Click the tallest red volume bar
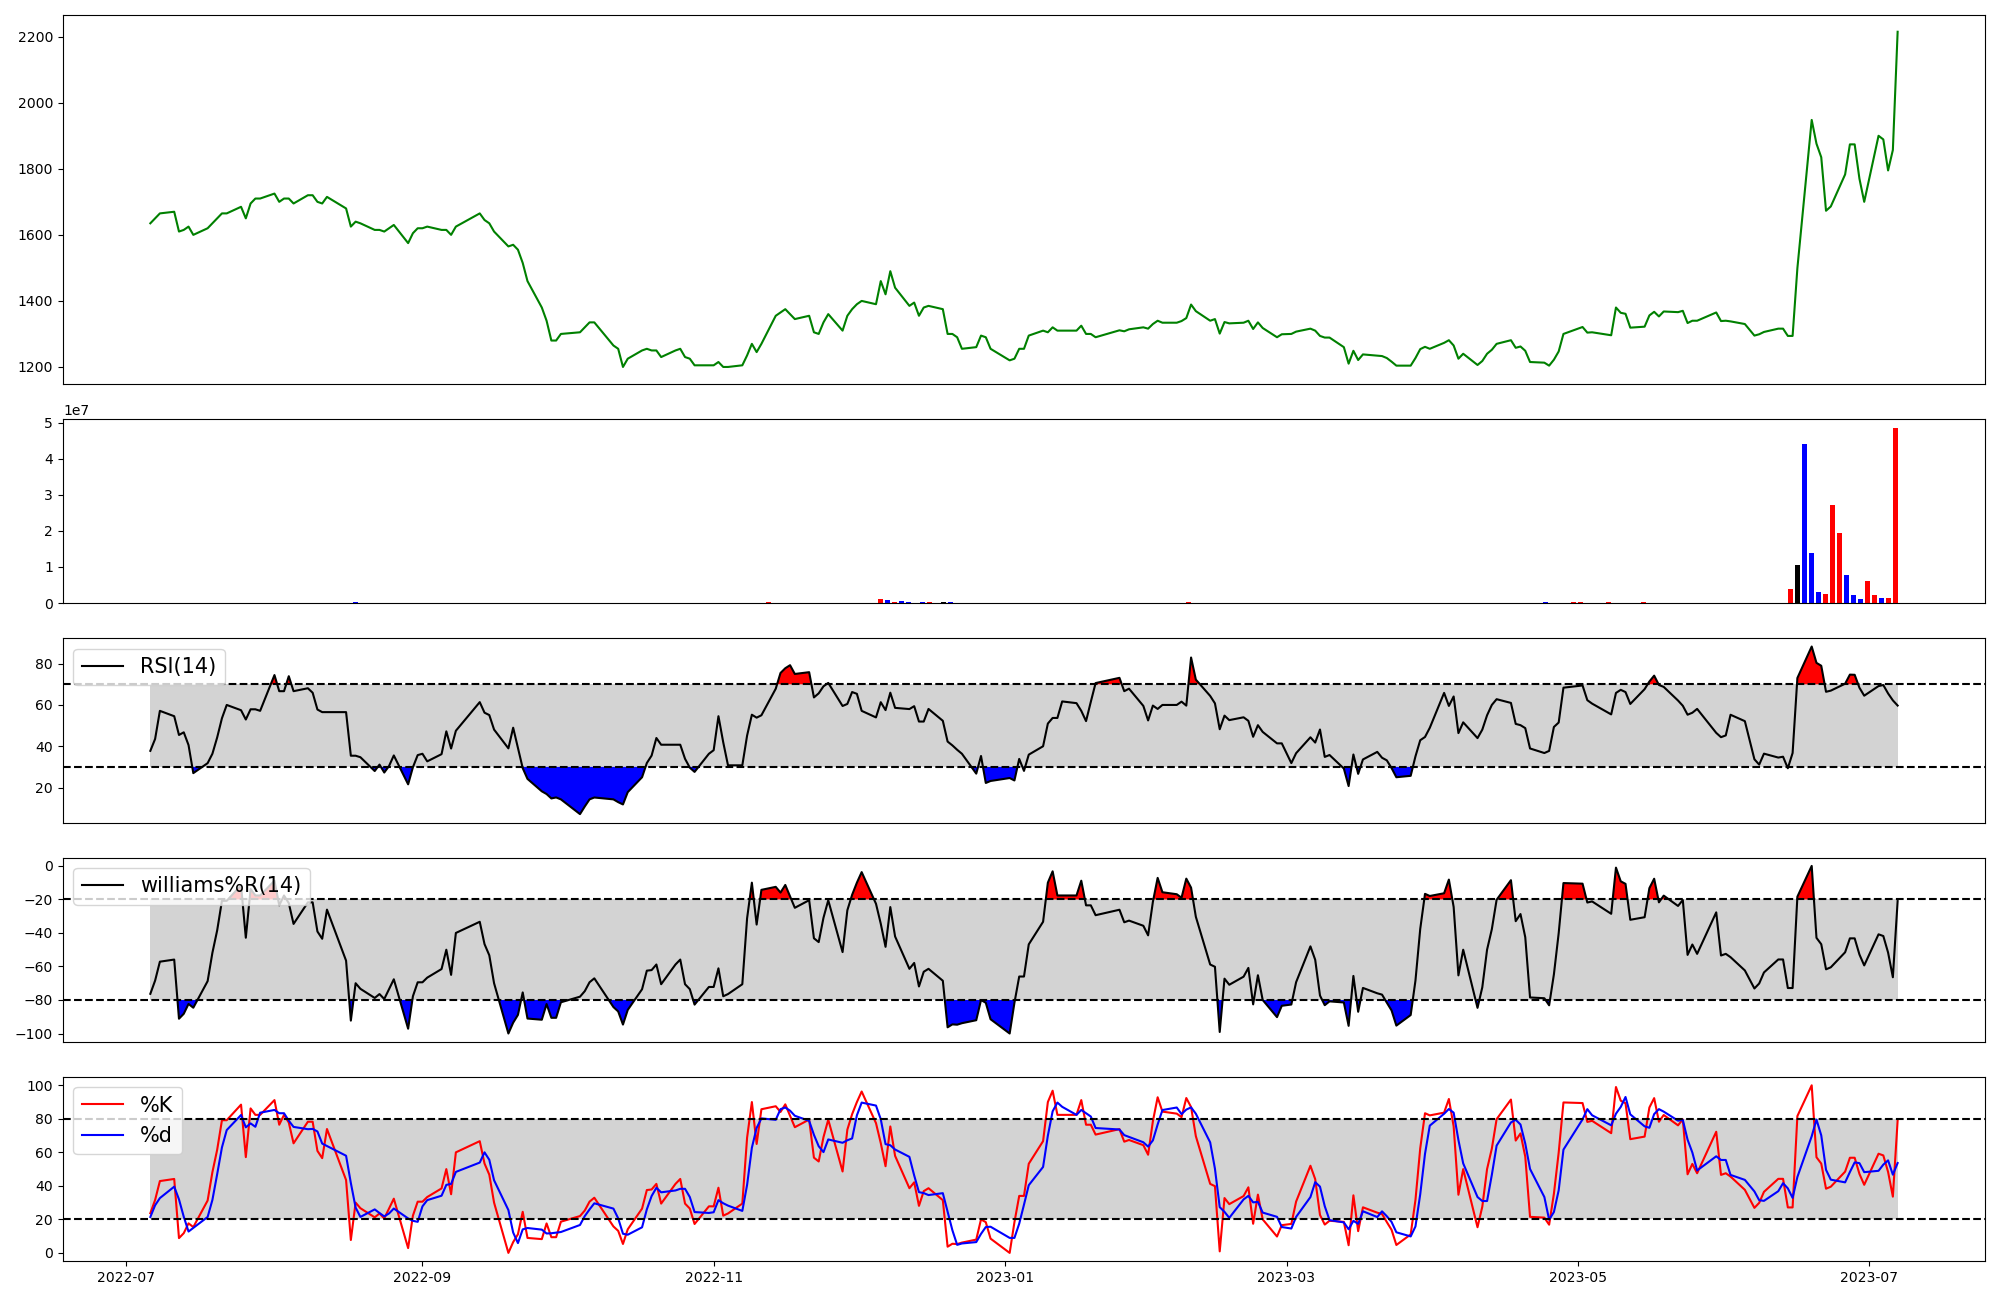Viewport: 2000px width, 1300px height. (1895, 516)
